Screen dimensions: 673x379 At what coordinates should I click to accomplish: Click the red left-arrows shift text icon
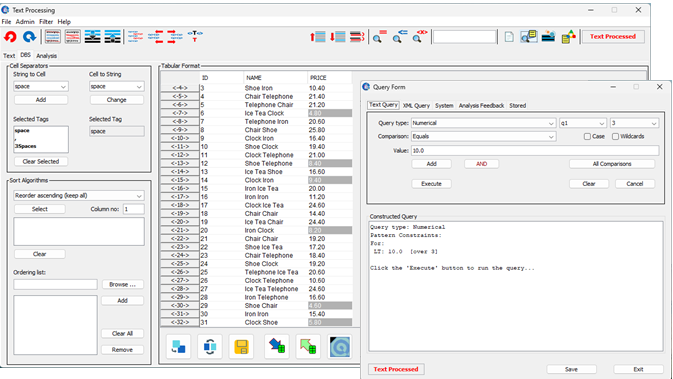click(155, 36)
